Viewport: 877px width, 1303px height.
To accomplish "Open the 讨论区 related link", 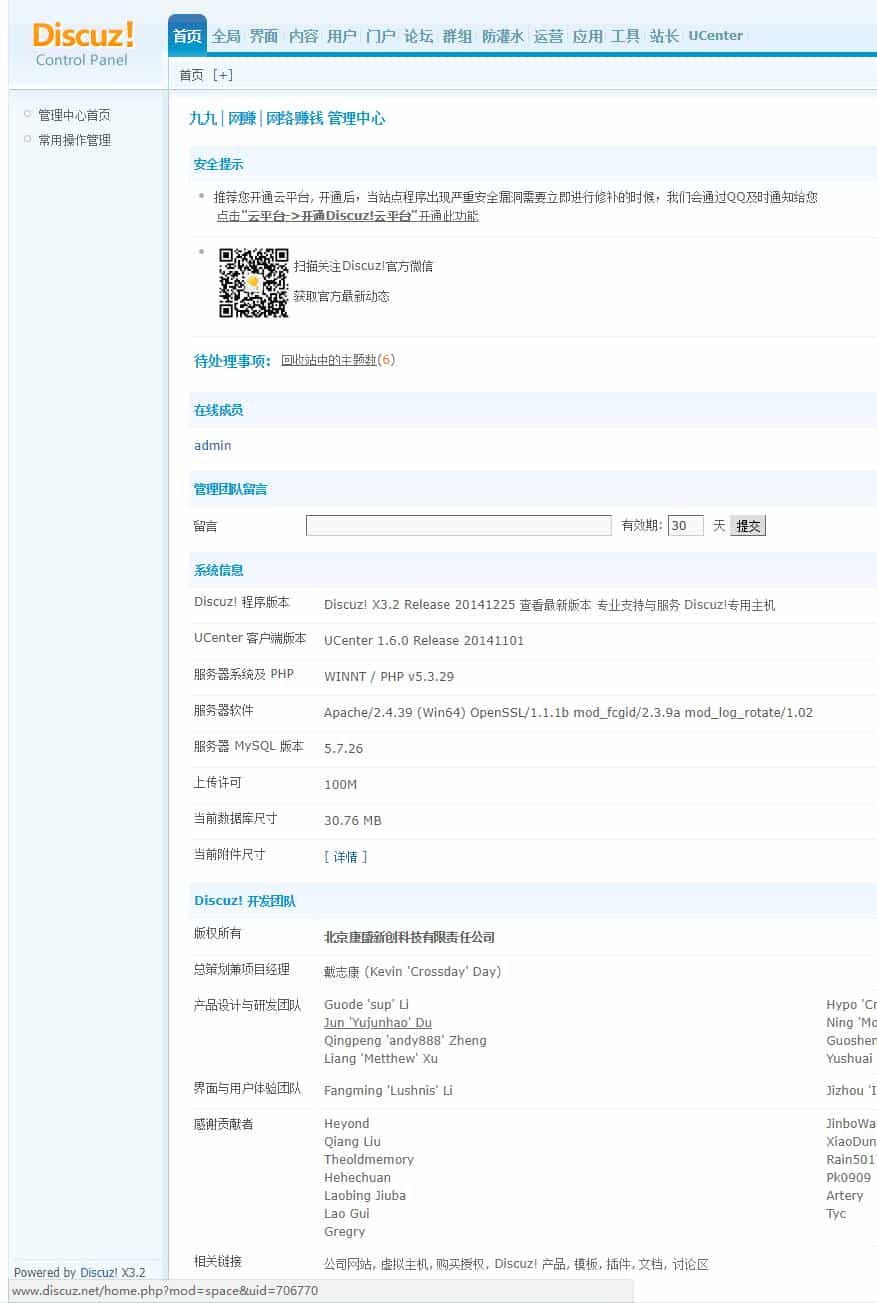I will pos(690,1265).
